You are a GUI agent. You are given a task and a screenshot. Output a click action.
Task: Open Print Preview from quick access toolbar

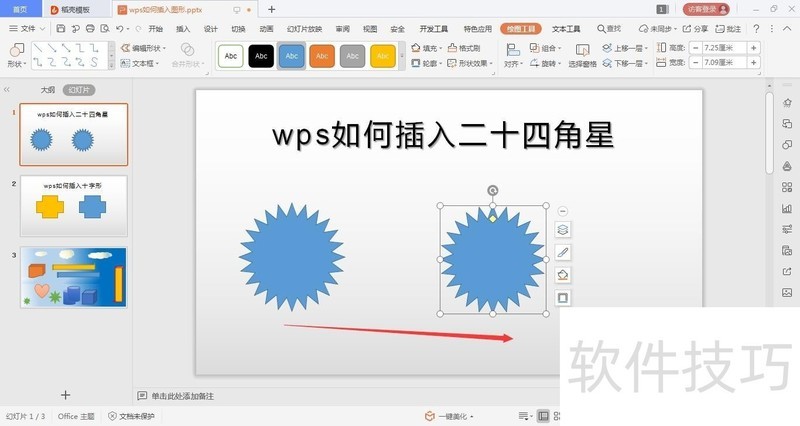click(105, 29)
